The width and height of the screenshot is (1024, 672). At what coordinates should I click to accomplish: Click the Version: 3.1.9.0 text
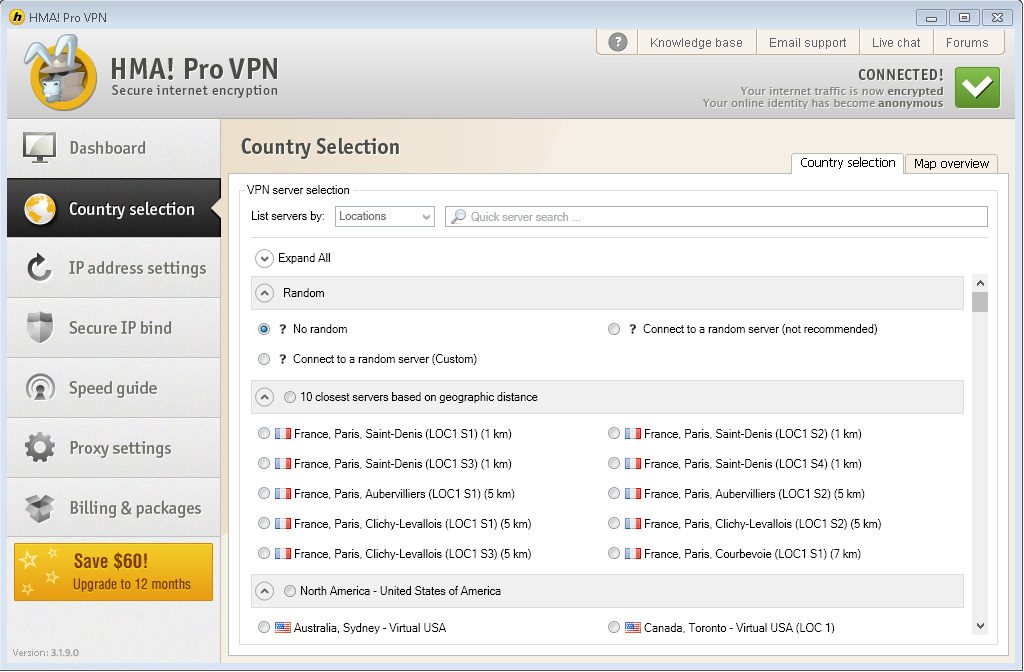point(46,652)
